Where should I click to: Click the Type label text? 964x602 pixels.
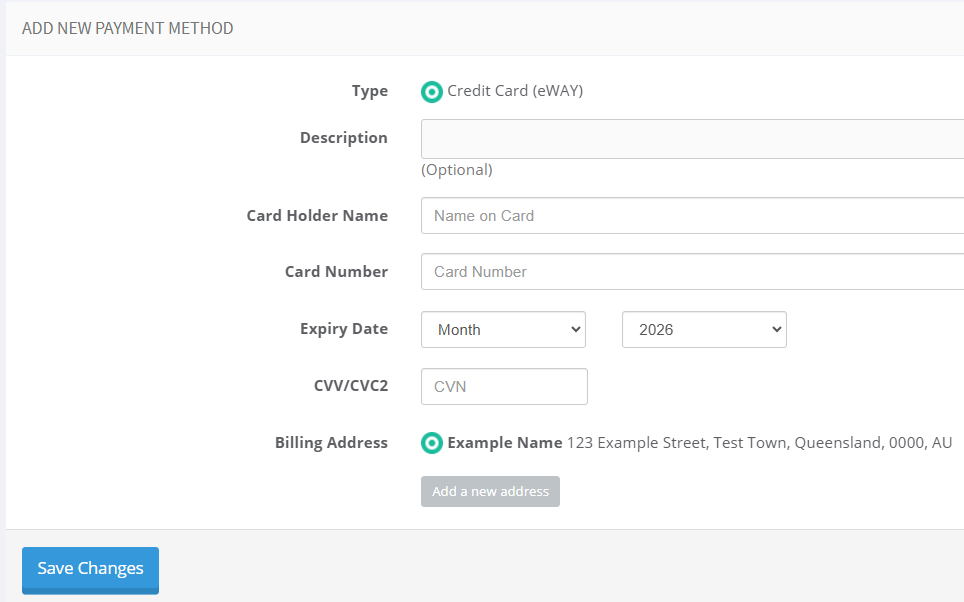click(370, 91)
